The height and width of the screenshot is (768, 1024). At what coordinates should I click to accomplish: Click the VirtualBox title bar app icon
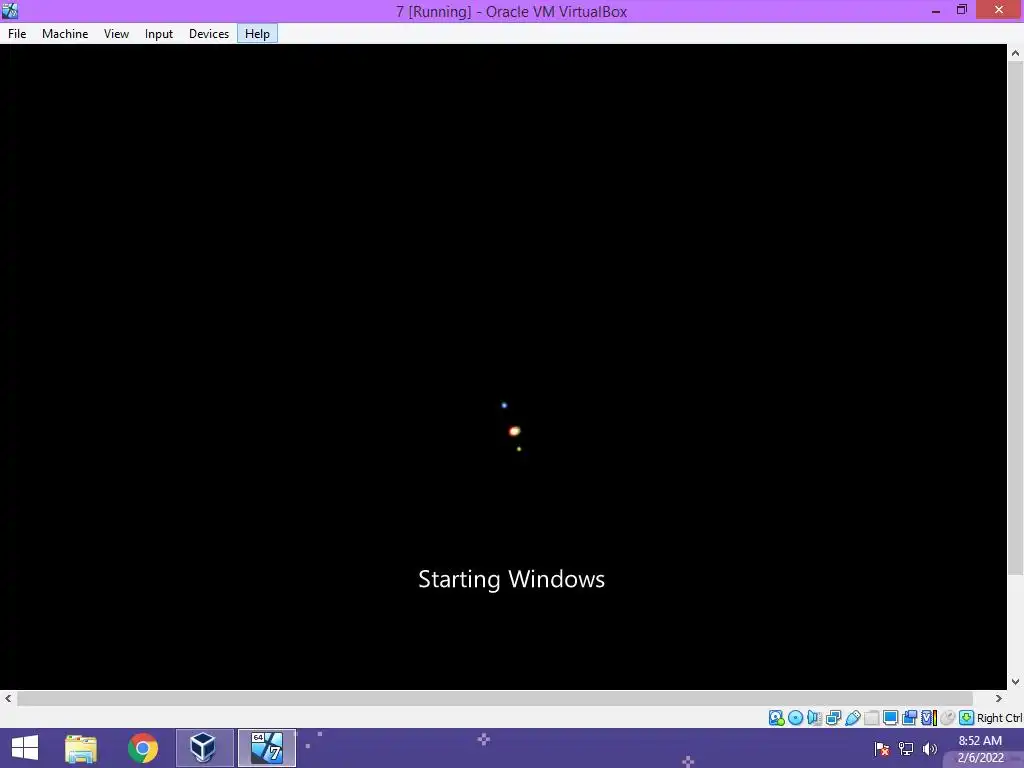click(10, 10)
